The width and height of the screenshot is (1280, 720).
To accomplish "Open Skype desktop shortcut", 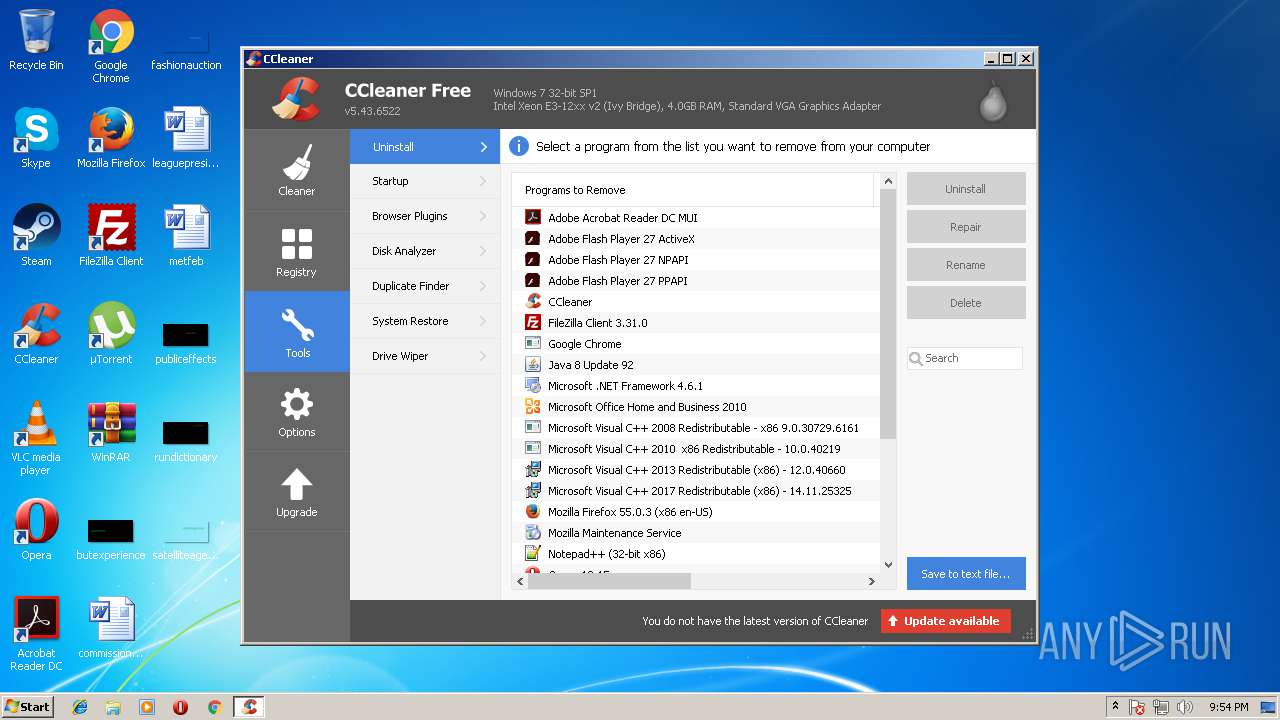I will (36, 138).
